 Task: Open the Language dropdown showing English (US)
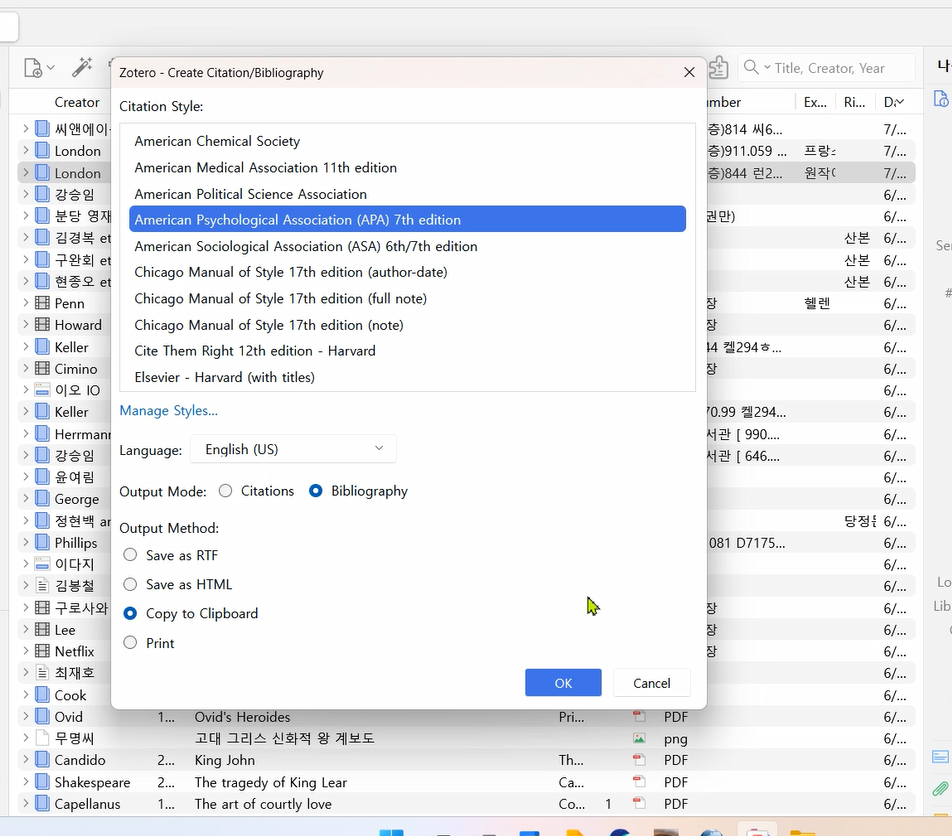click(293, 449)
